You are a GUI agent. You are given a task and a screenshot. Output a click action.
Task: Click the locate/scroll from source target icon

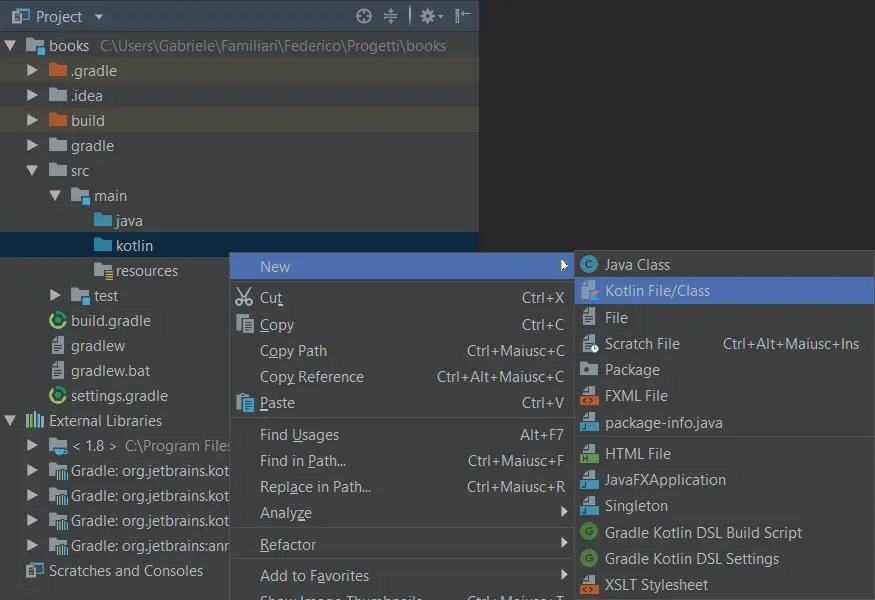point(363,16)
